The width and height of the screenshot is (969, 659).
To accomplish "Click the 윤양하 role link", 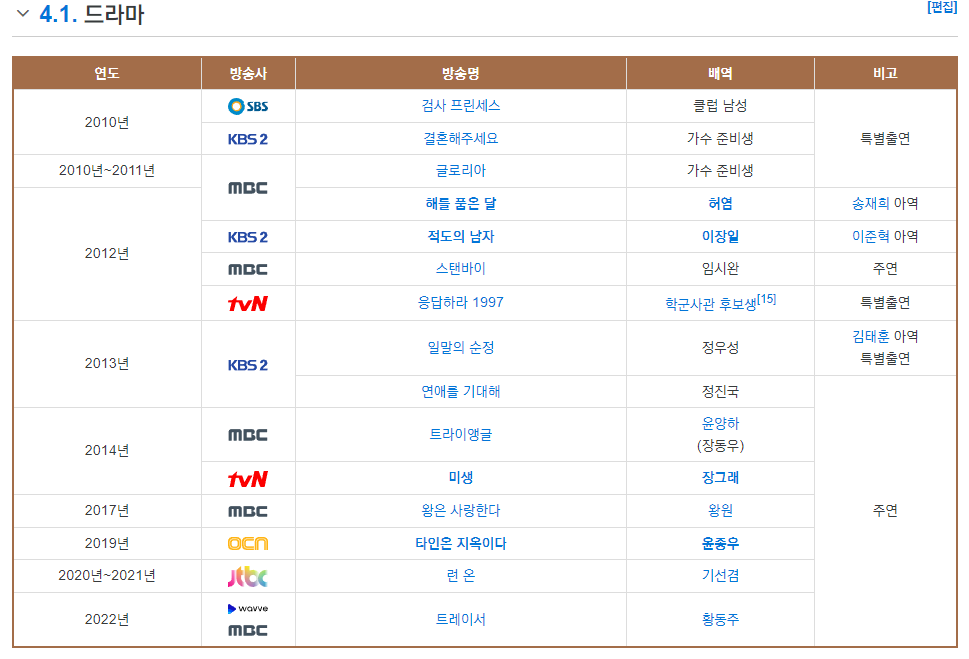I will [721, 423].
